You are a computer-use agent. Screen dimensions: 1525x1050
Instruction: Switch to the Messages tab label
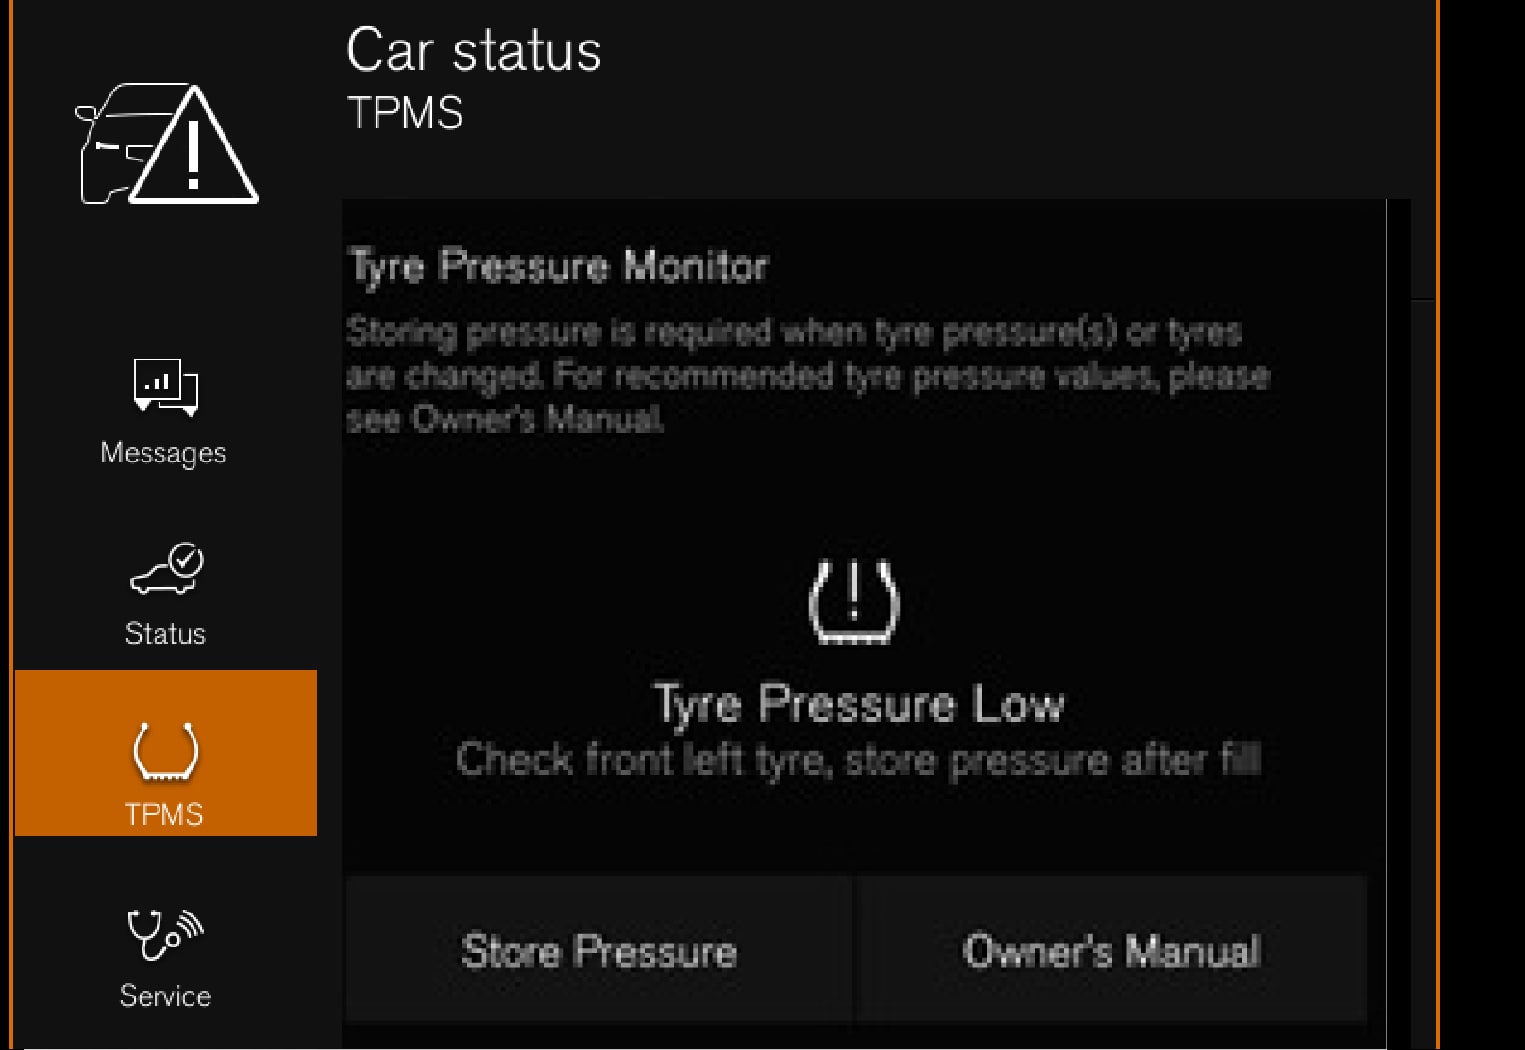pos(164,453)
